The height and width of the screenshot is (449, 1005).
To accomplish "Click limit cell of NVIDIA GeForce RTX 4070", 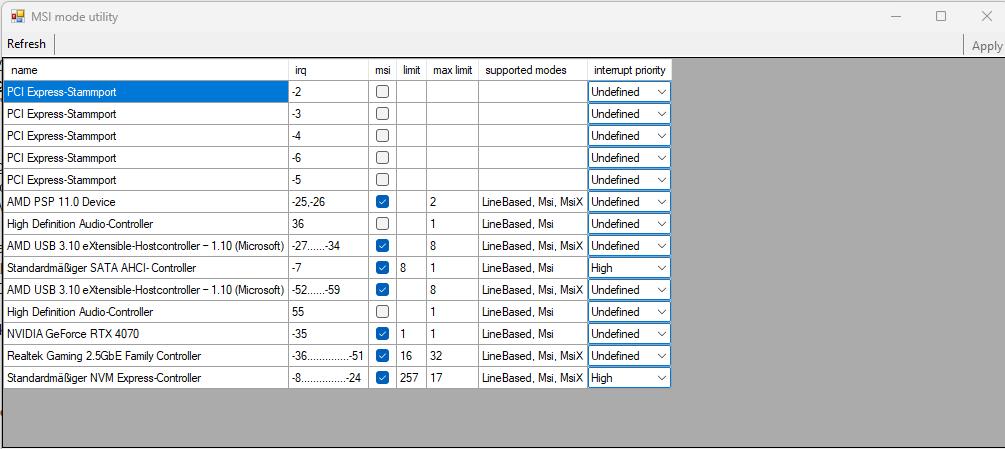I will (x=411, y=334).
